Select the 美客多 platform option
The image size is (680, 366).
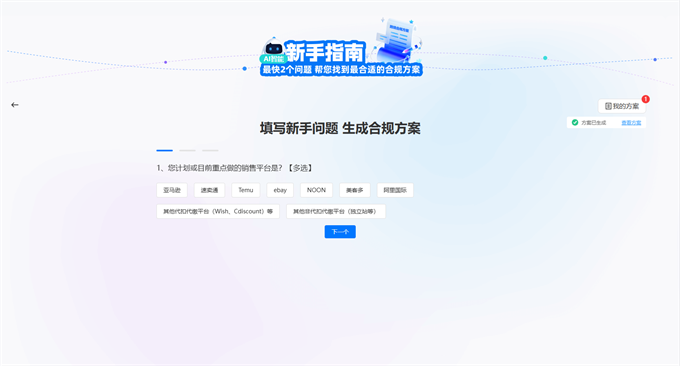click(354, 190)
